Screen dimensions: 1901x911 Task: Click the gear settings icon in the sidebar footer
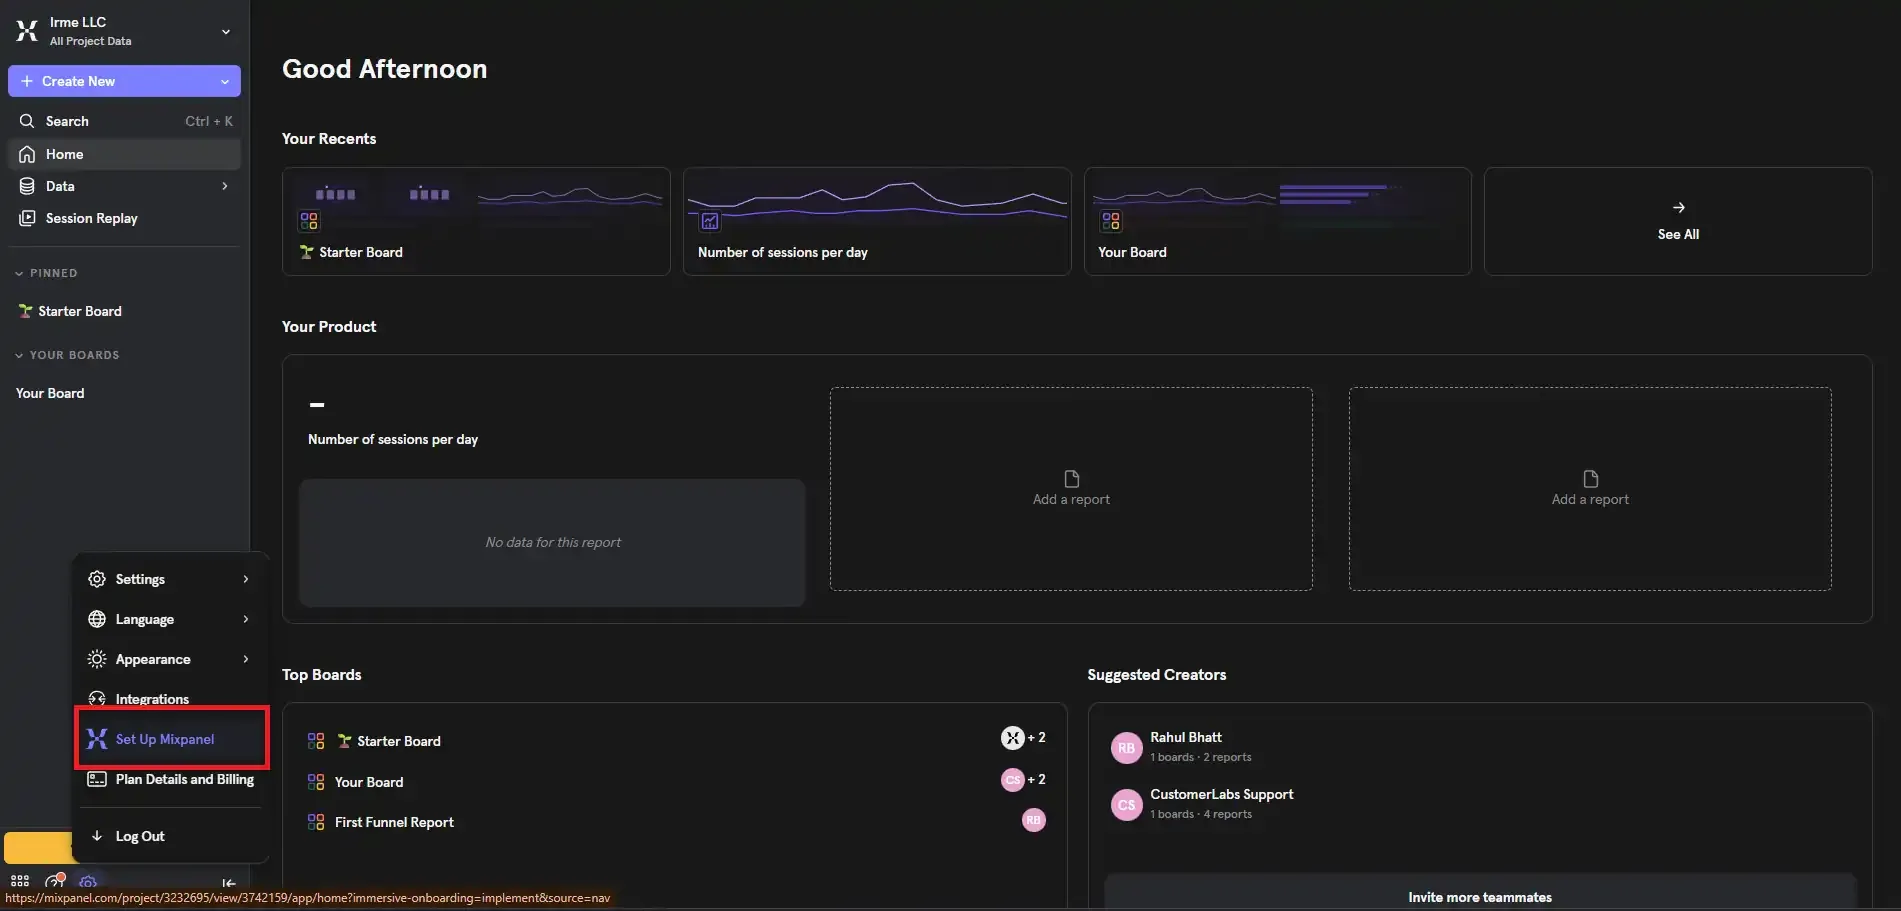click(88, 882)
